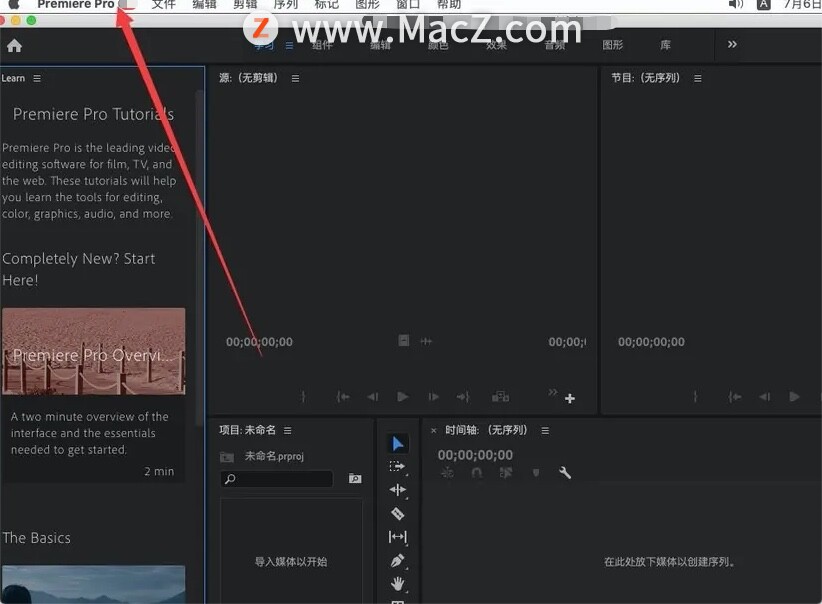Click 导入媒体以开始 import area
This screenshot has height=604, width=822.
[x=291, y=562]
